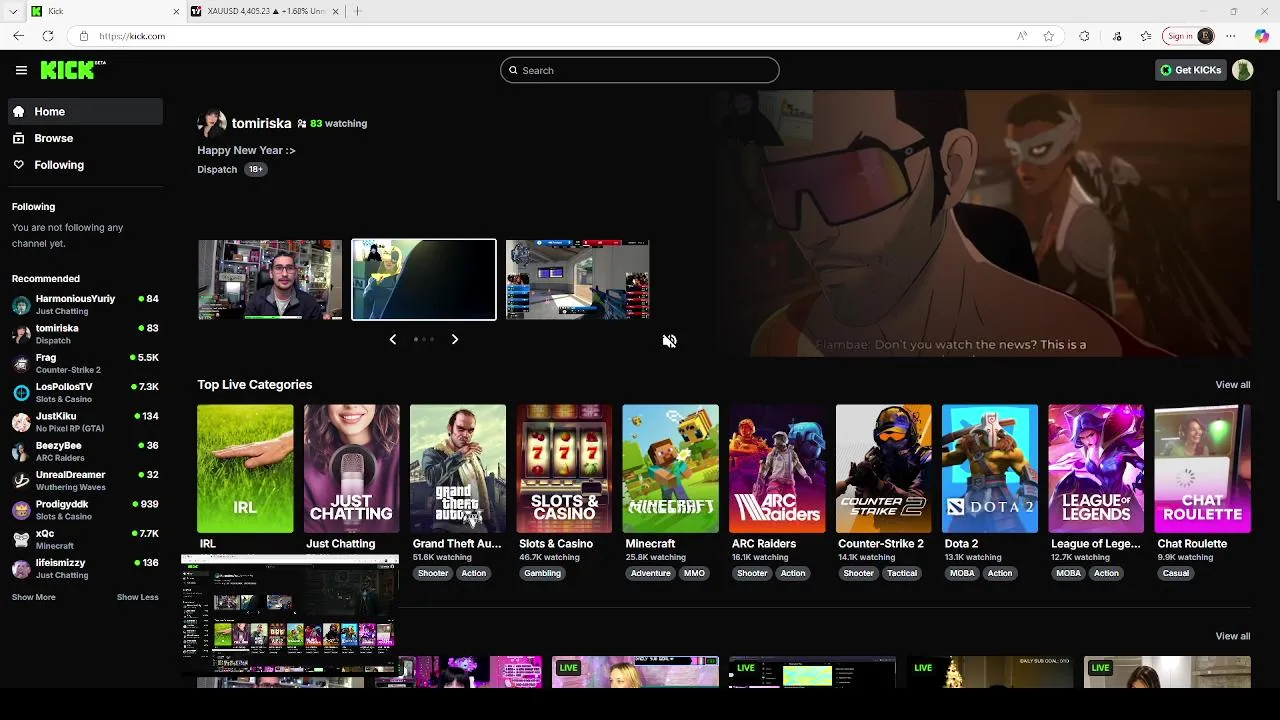Select the first featured stream thumbnail
The height and width of the screenshot is (720, 1280).
(x=270, y=280)
